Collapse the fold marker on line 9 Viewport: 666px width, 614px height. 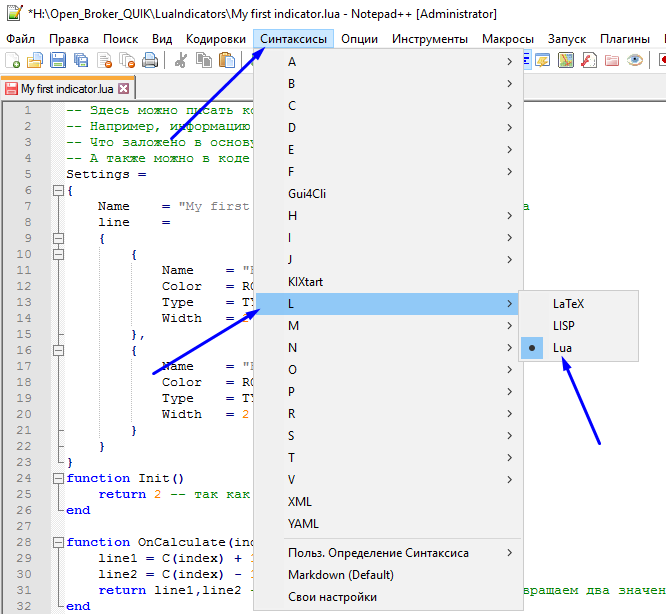[59, 239]
